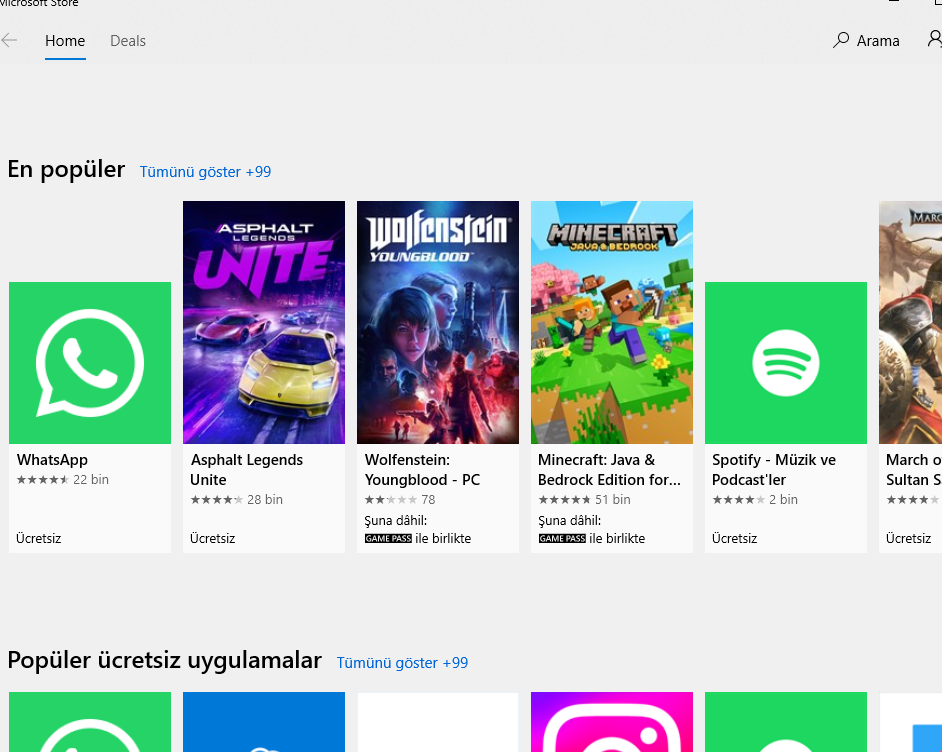Image resolution: width=942 pixels, height=752 pixels.
Task: Click the WhatsApp title text
Action: click(52, 460)
